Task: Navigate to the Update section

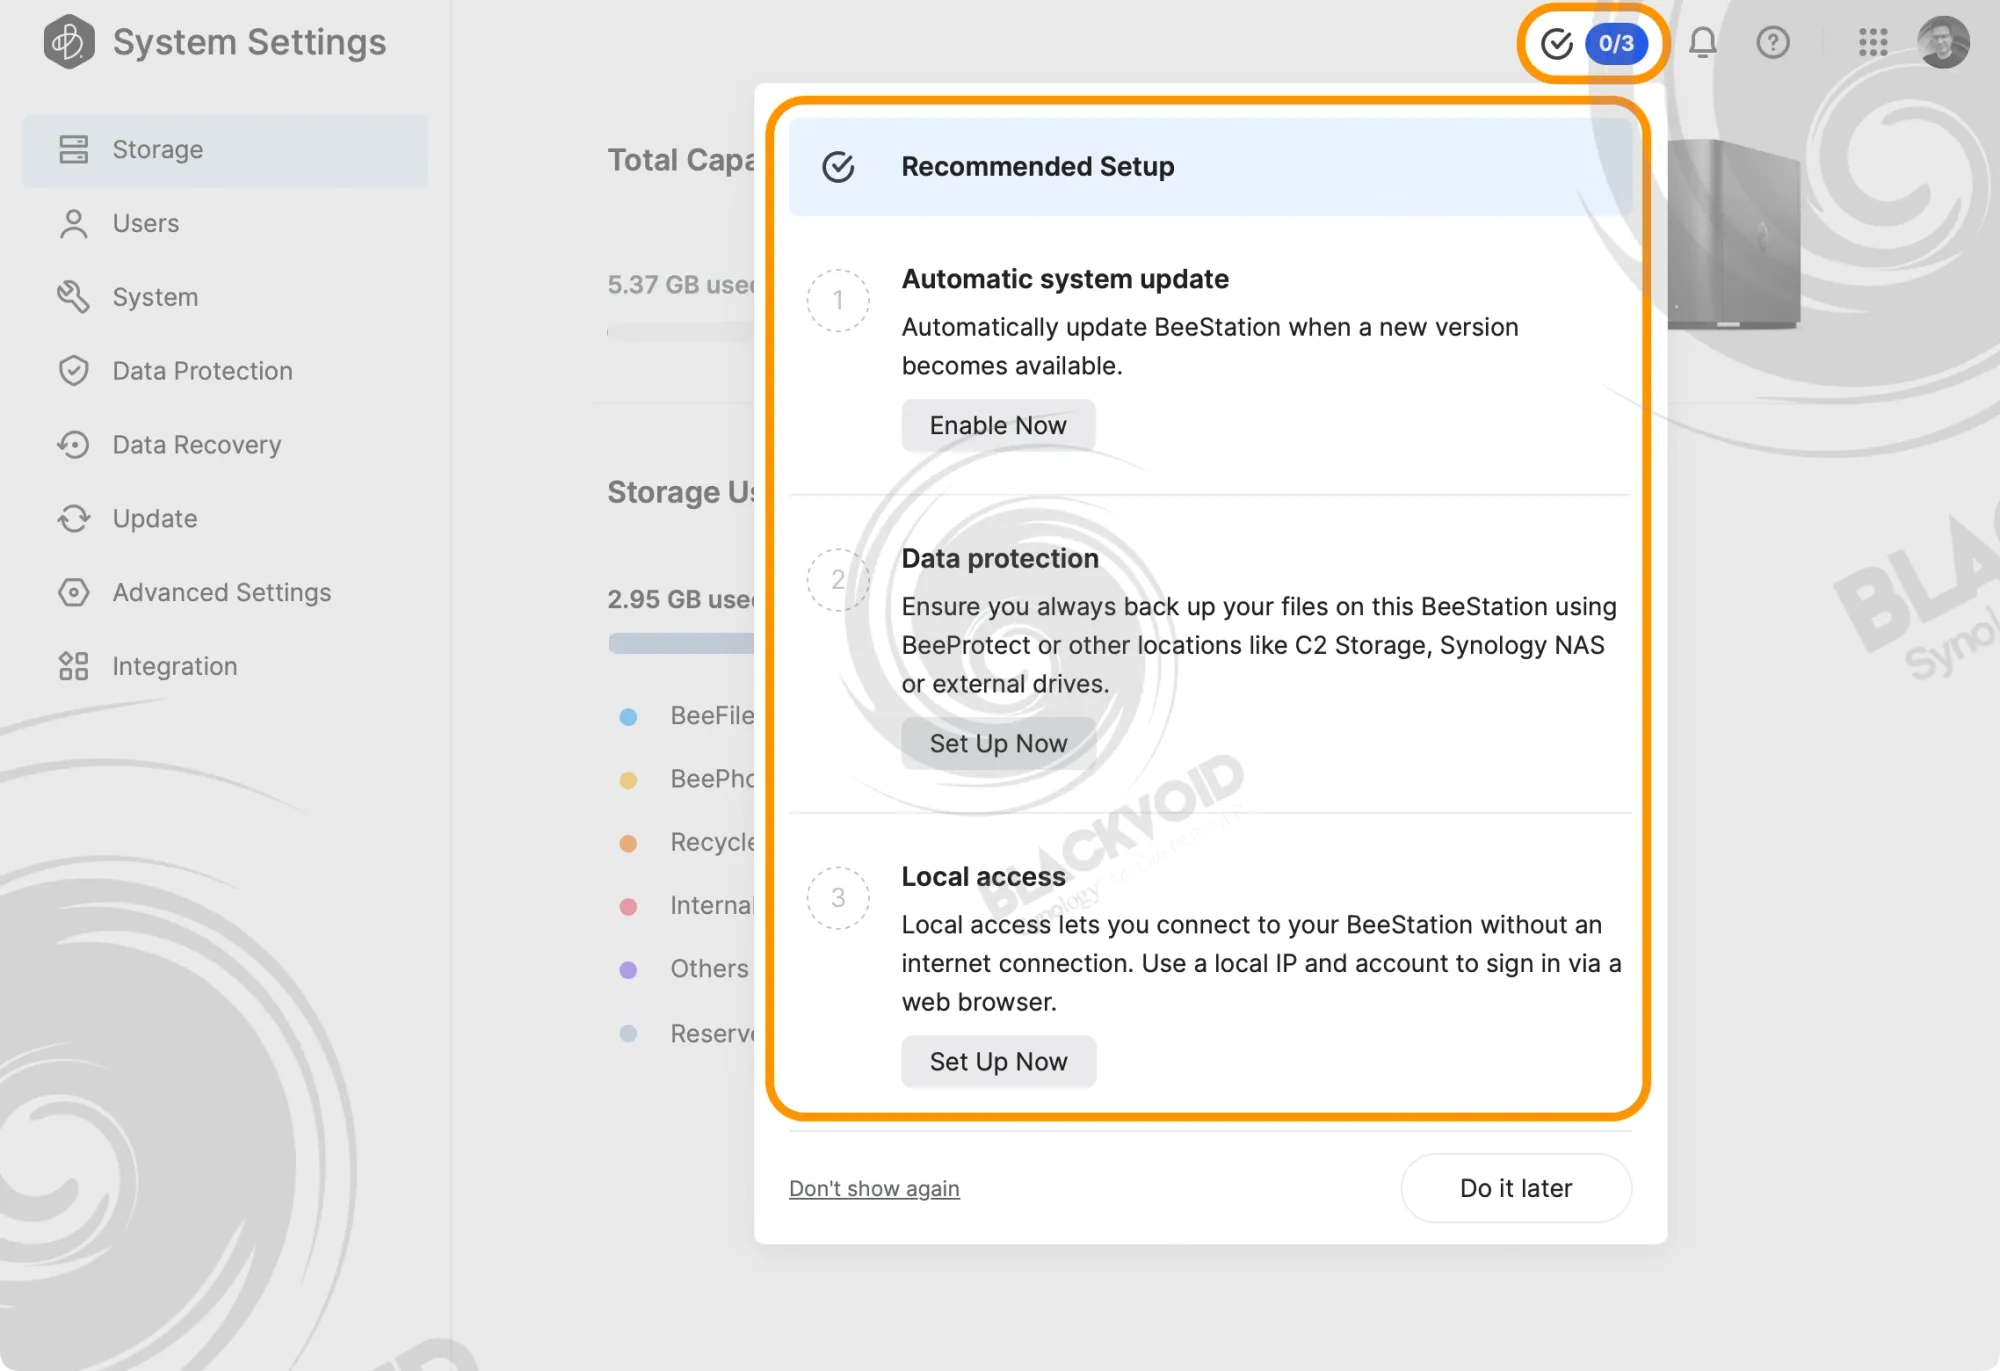Action: (225, 519)
